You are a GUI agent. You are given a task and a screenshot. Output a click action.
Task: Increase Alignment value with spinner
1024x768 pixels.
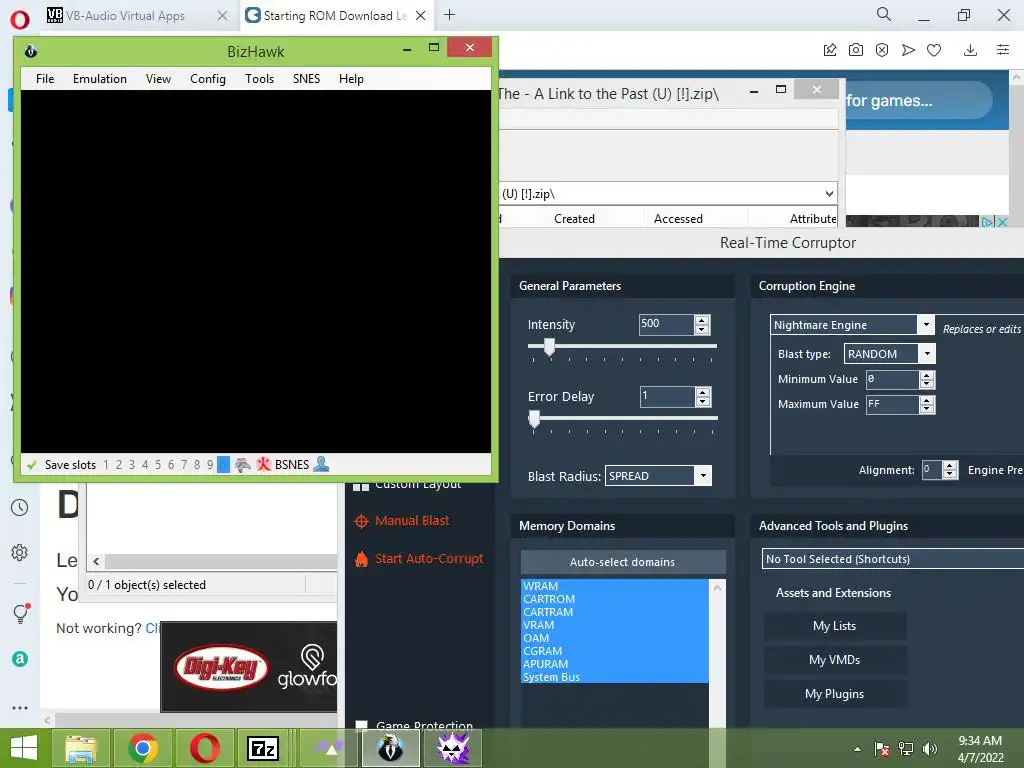[x=950, y=466]
